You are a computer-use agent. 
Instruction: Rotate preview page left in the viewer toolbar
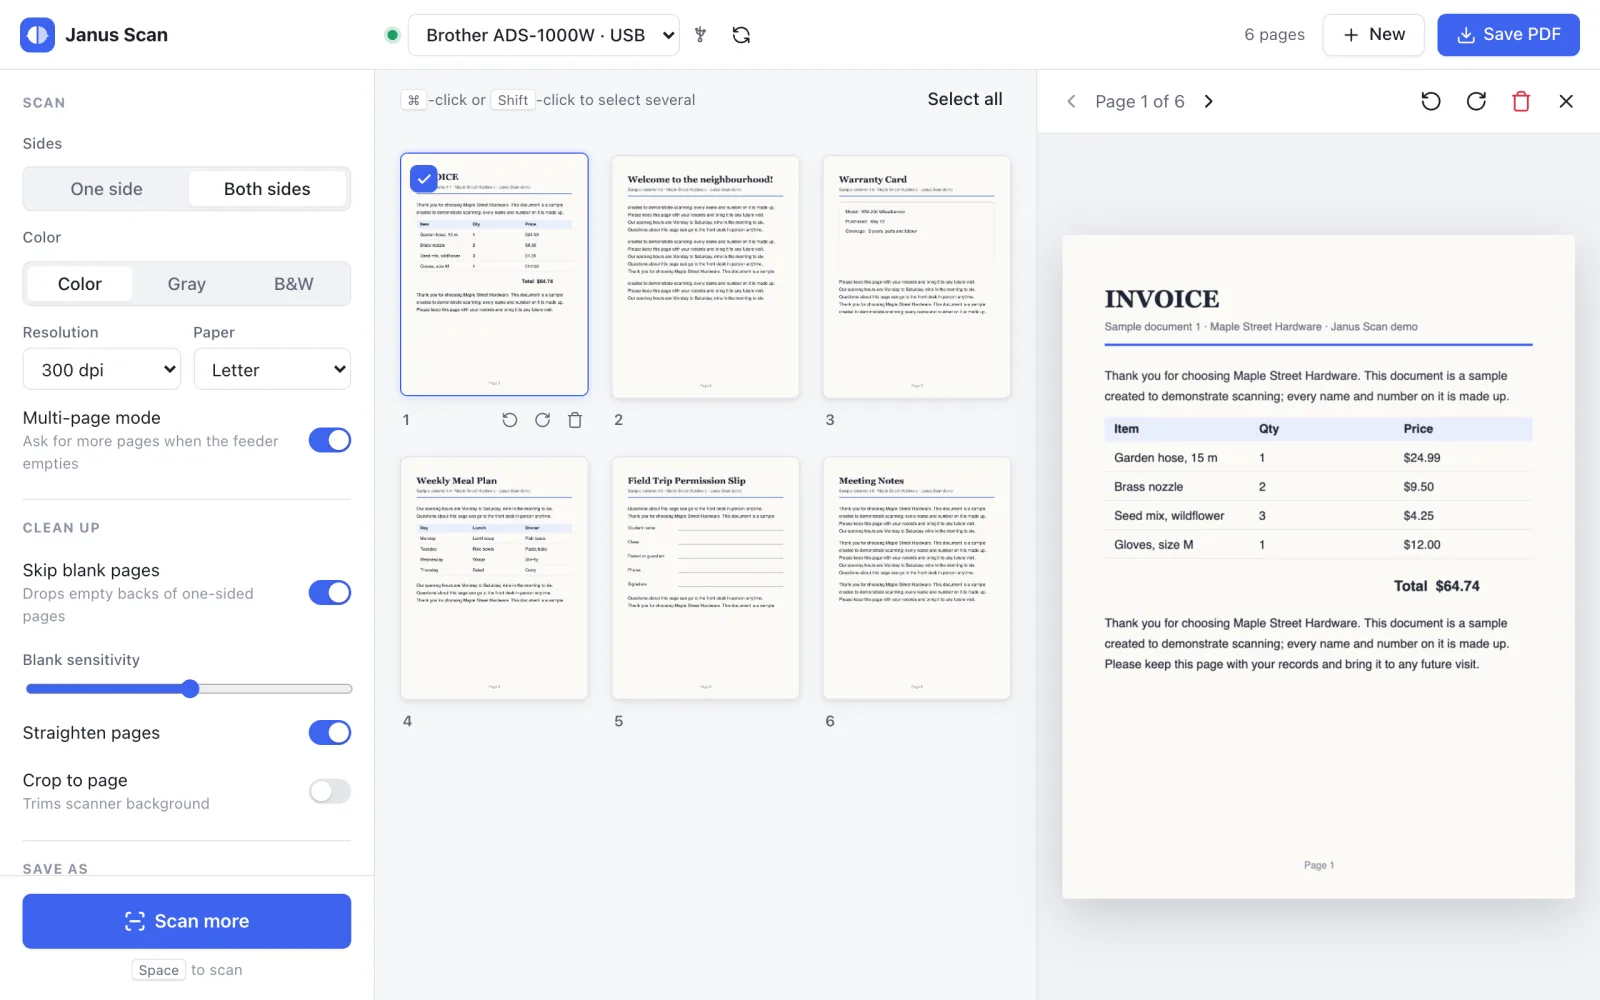click(1431, 101)
